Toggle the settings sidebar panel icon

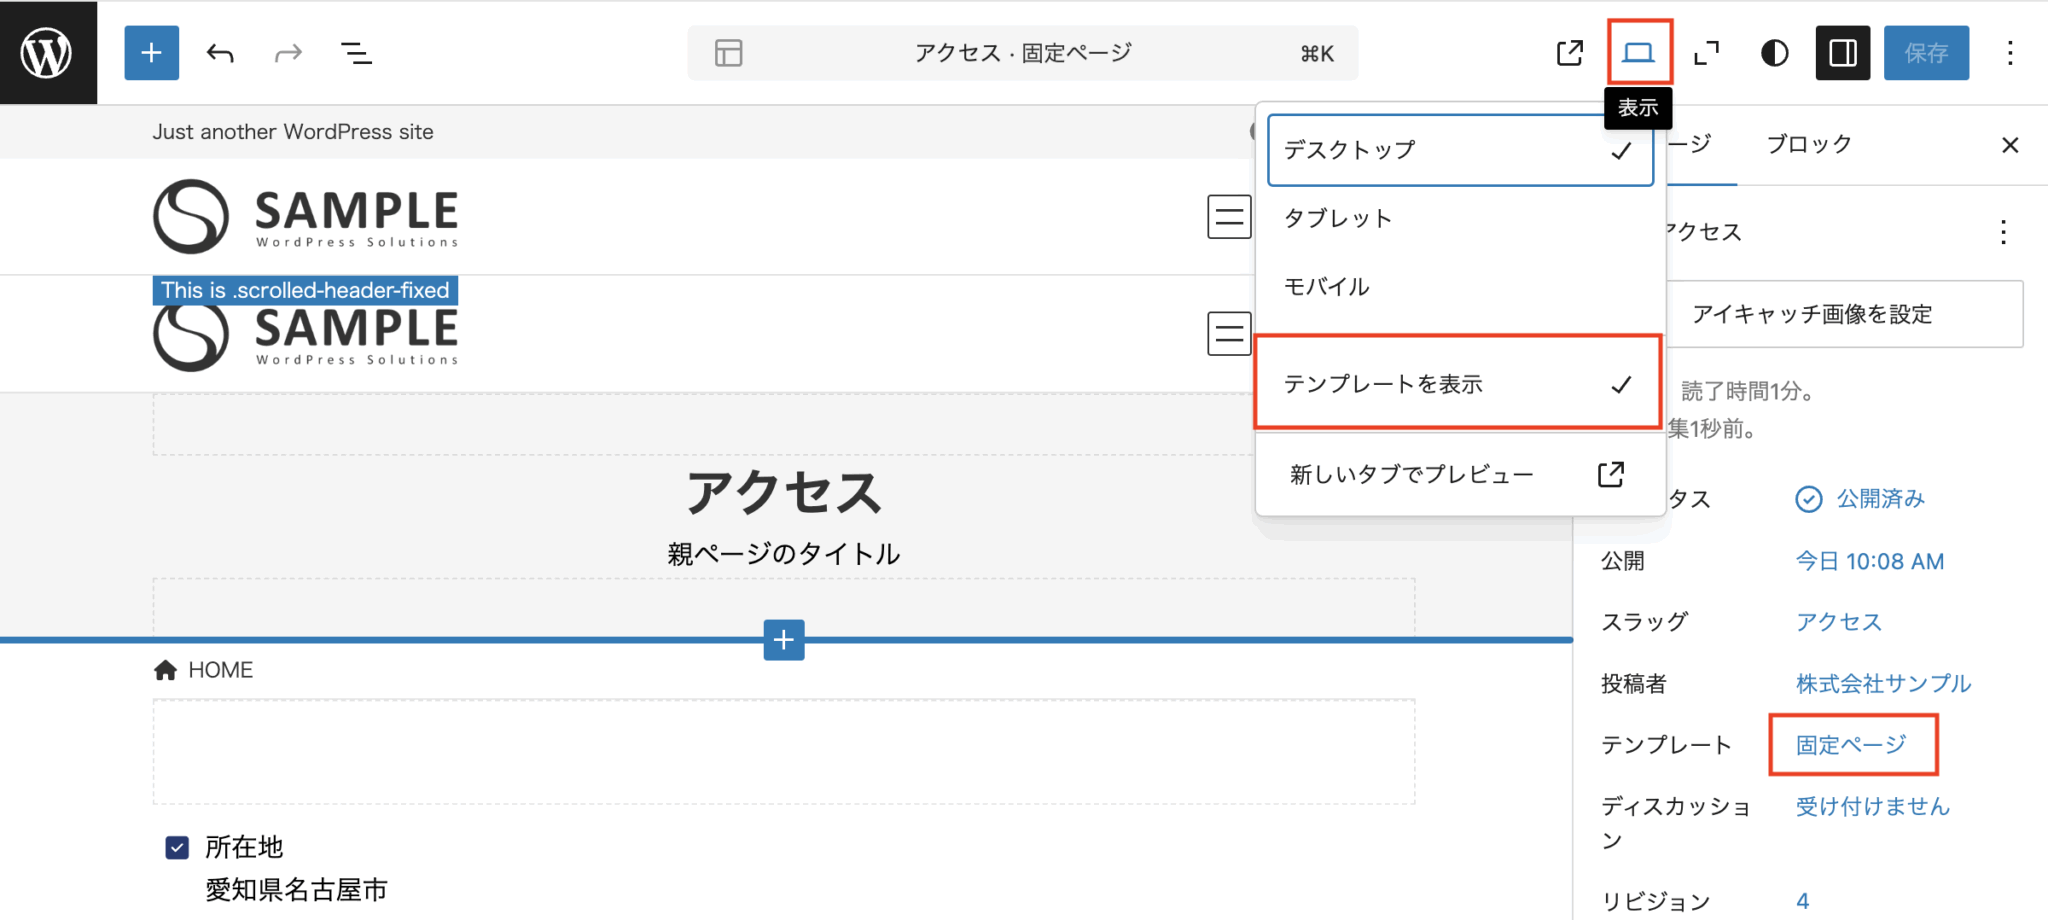point(1842,52)
